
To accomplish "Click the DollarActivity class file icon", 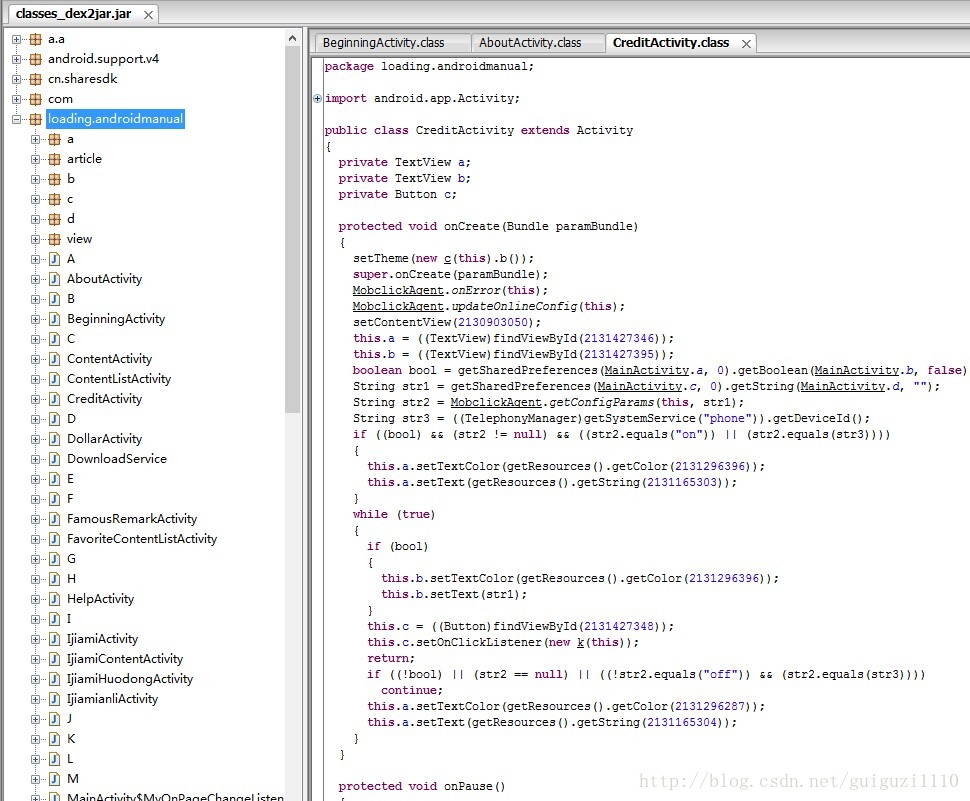I will point(54,439).
